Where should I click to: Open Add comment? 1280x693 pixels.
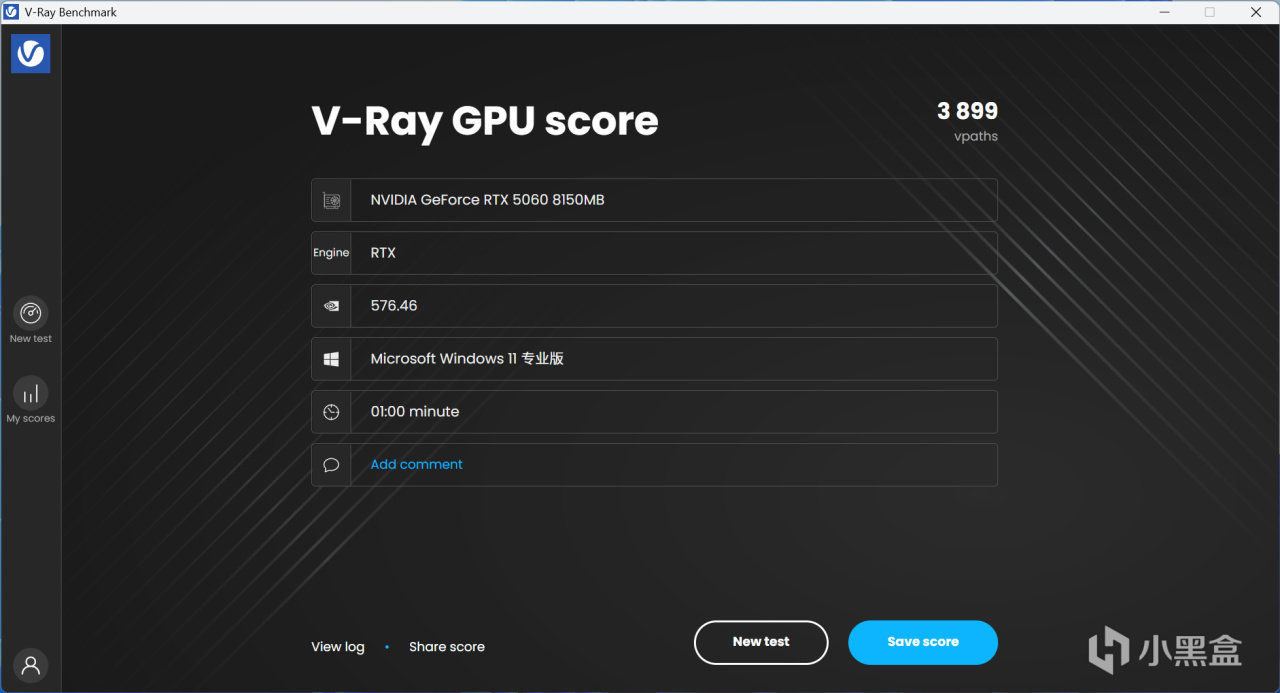pos(416,464)
